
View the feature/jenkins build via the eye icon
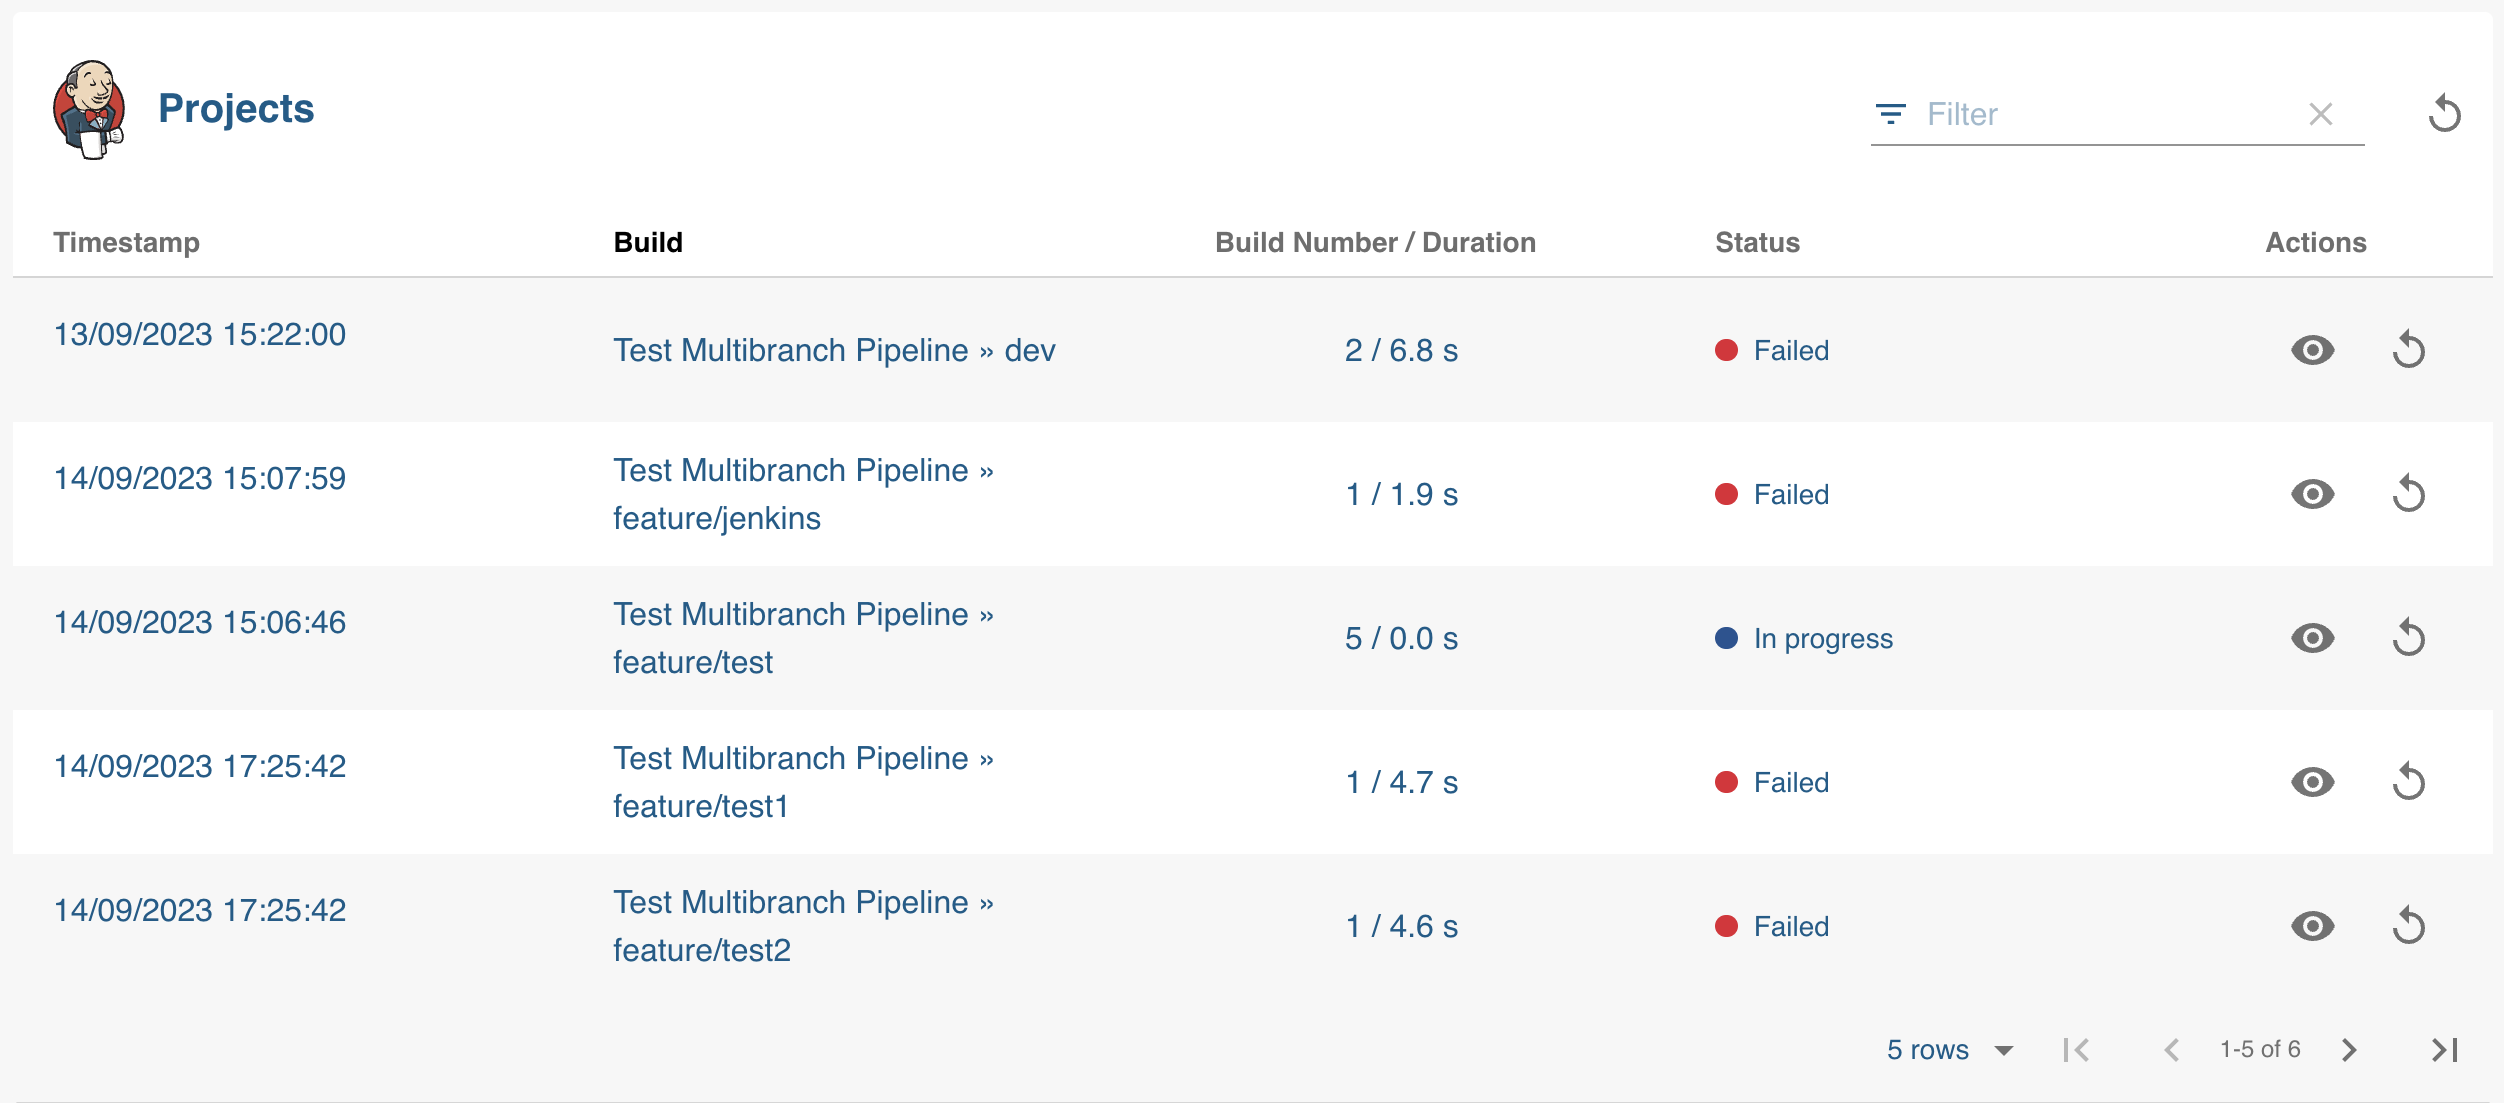(2312, 494)
